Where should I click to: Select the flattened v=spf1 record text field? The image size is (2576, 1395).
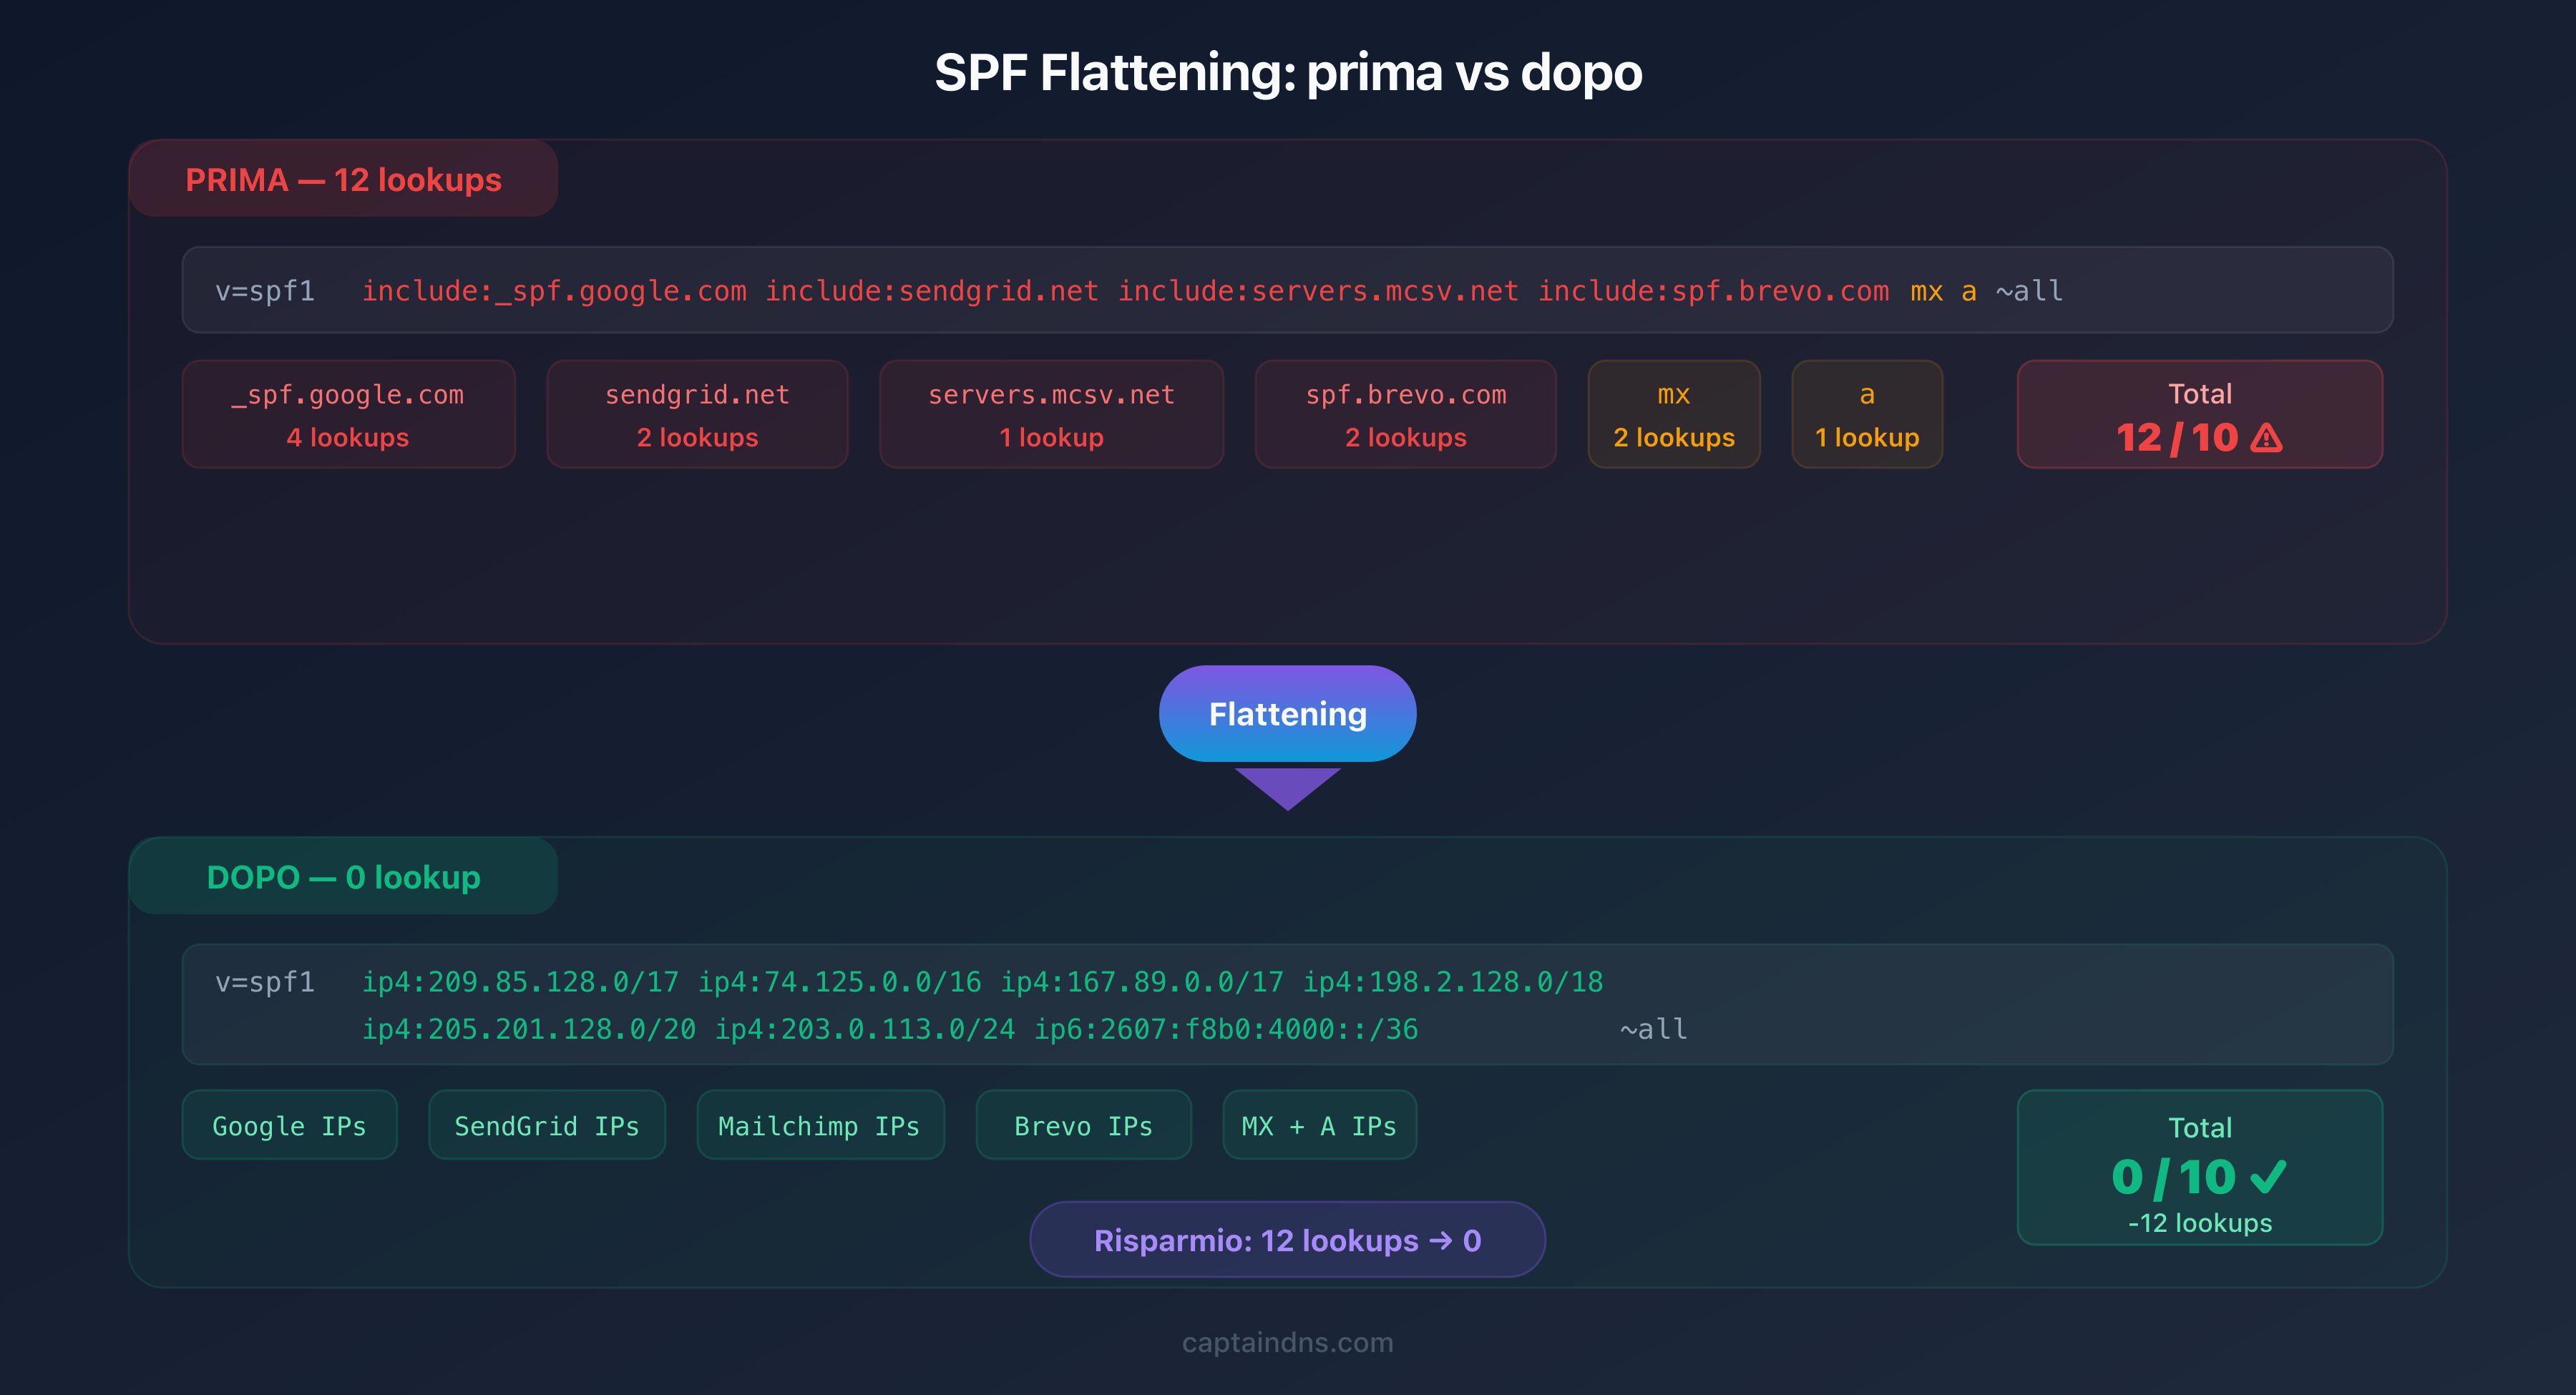point(1287,1005)
